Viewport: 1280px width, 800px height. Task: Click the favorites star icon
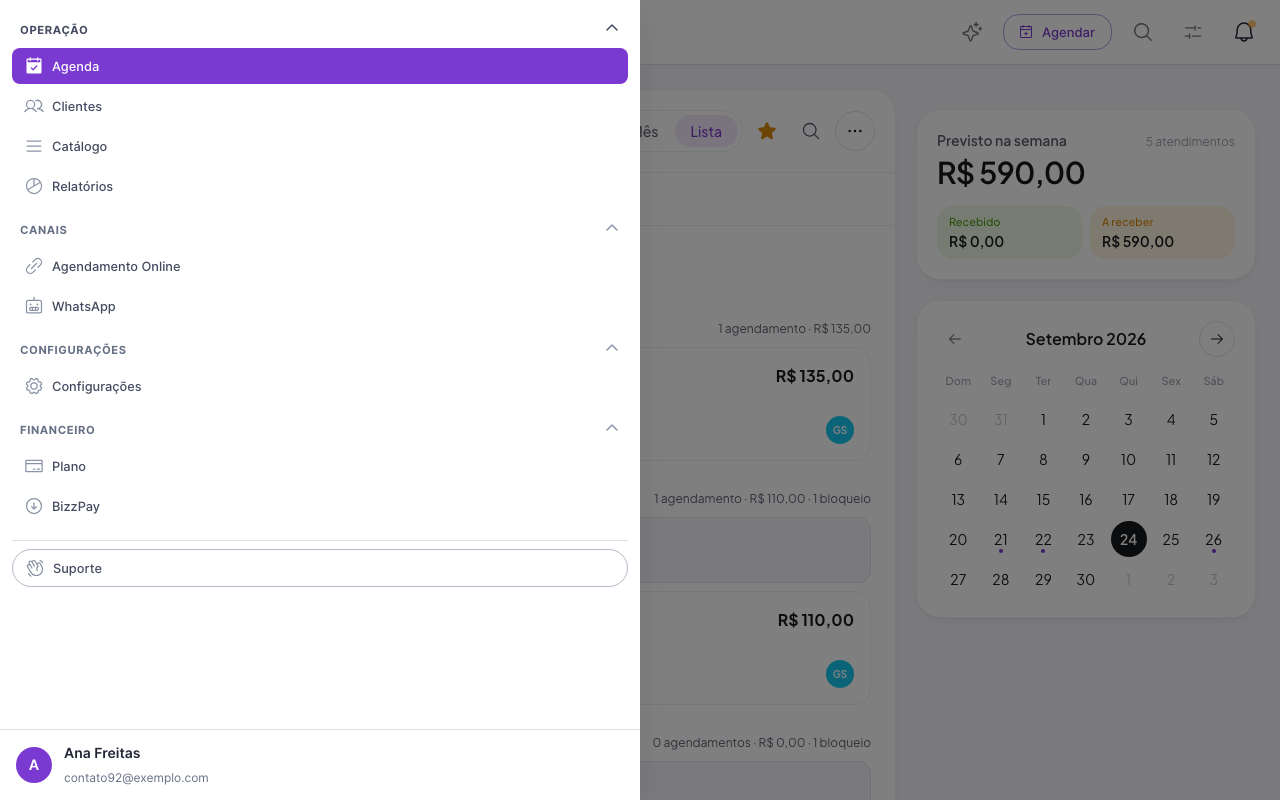tap(767, 131)
